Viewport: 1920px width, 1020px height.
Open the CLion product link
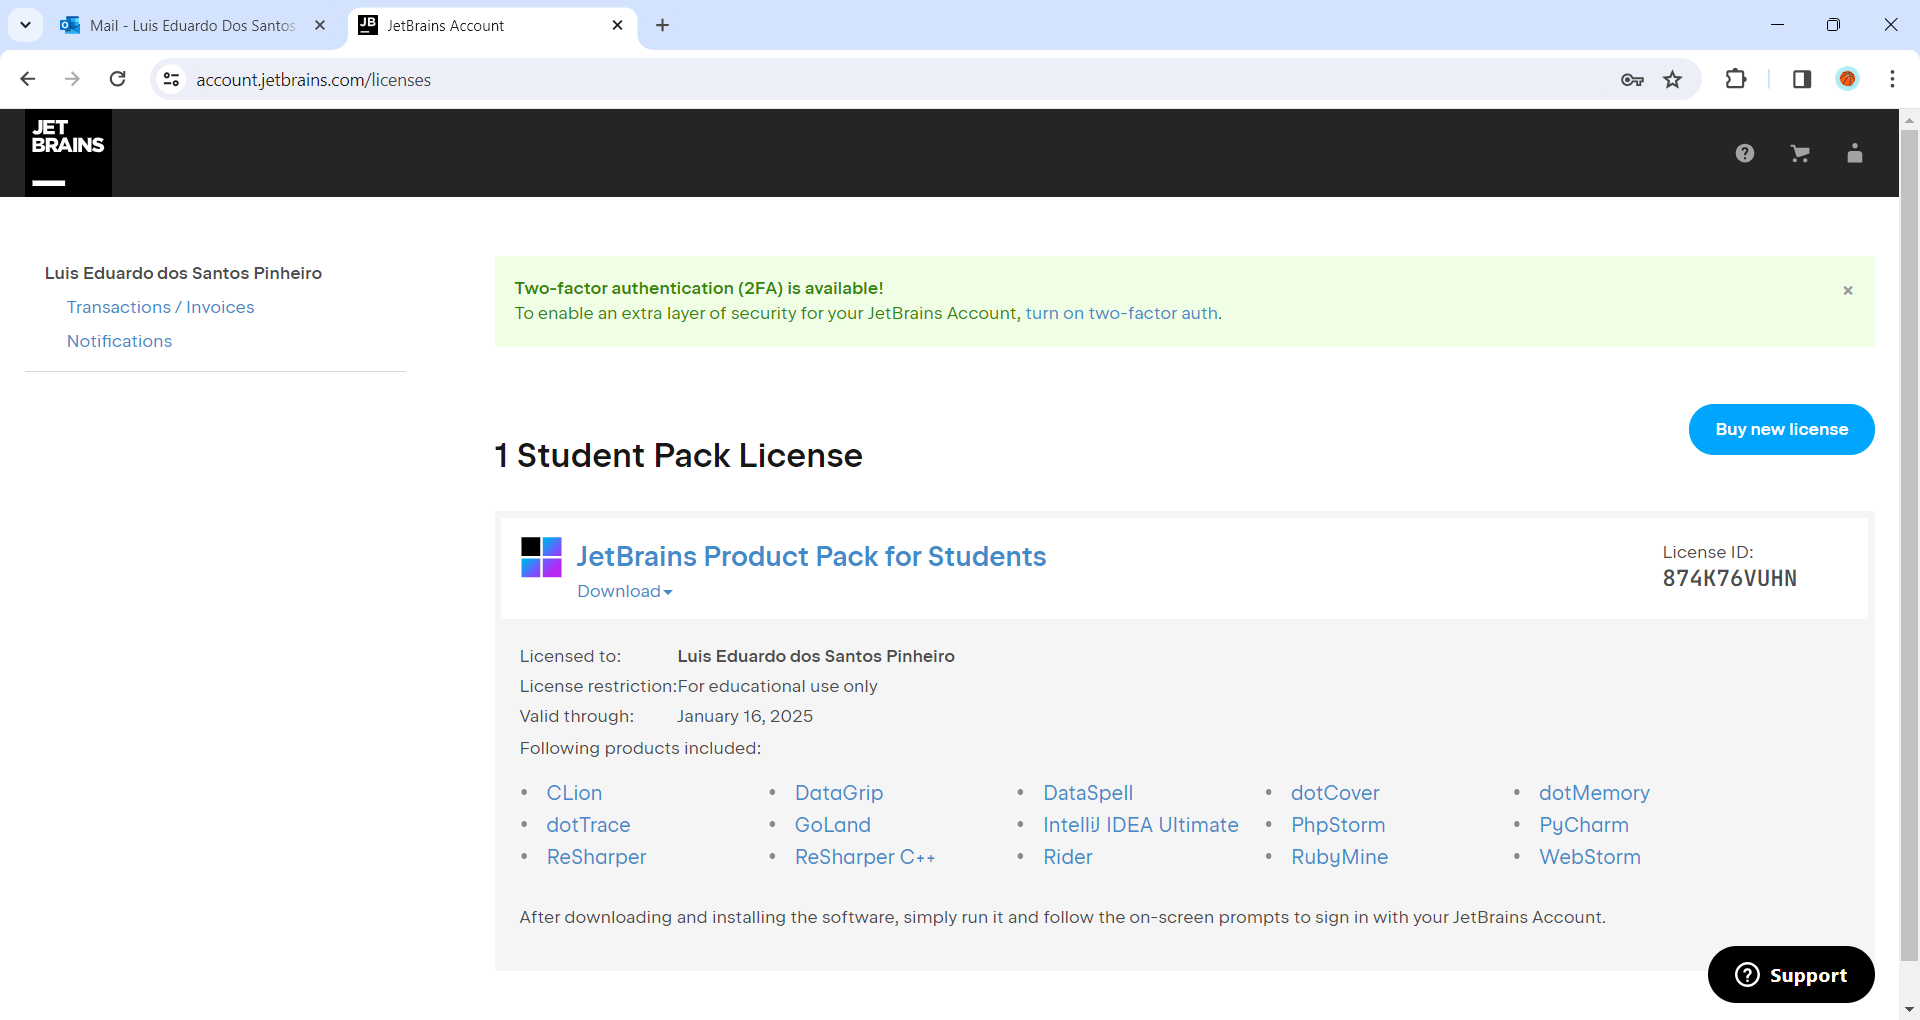[x=574, y=793]
